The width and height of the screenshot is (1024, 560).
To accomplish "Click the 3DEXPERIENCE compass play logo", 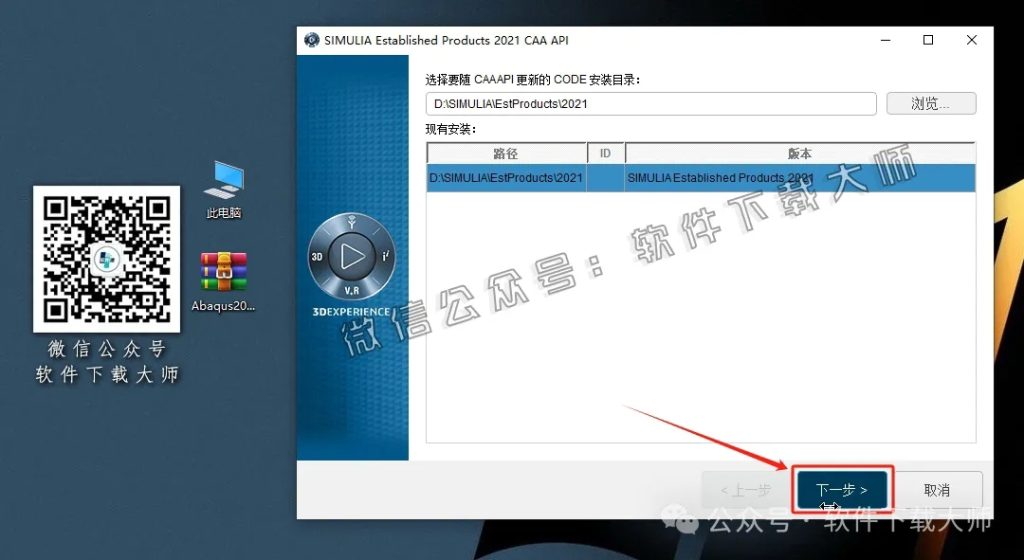I will coord(351,257).
